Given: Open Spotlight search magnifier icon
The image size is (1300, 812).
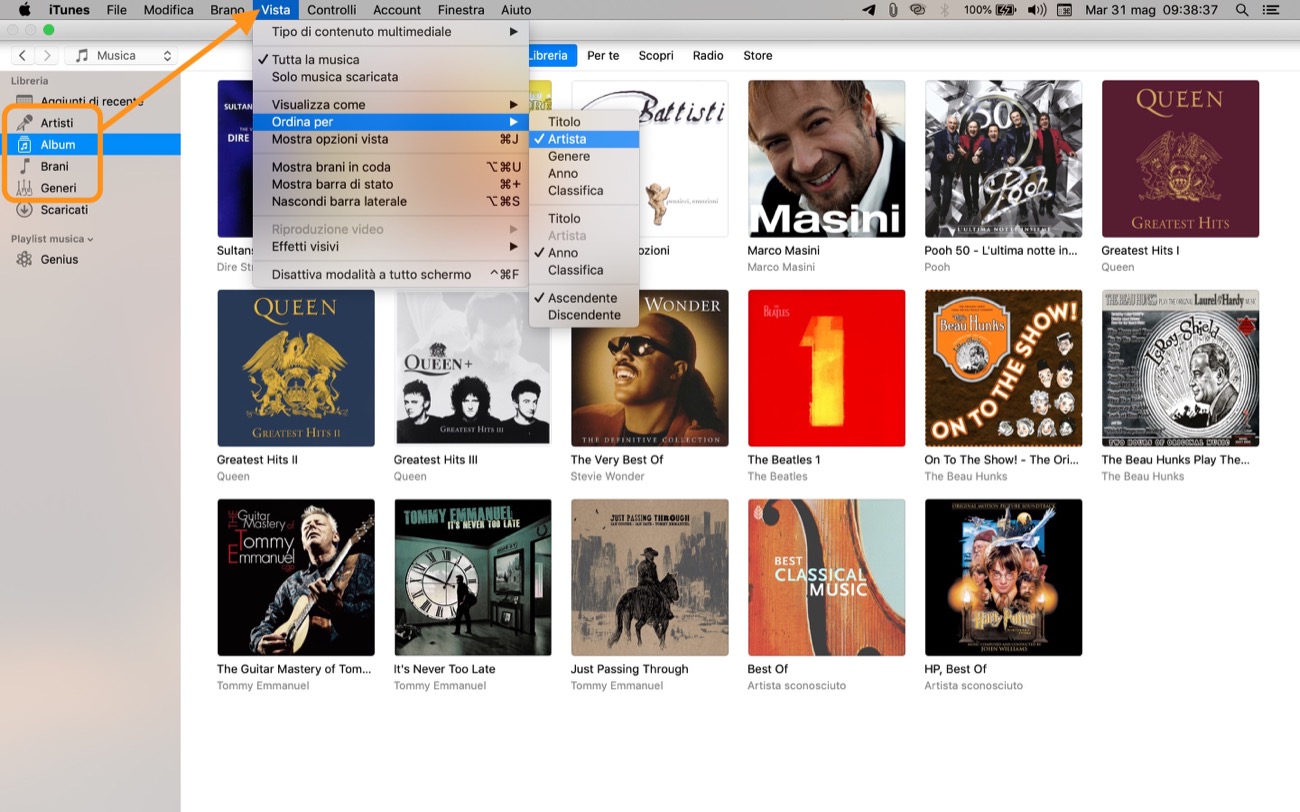Looking at the screenshot, I should pos(1242,10).
